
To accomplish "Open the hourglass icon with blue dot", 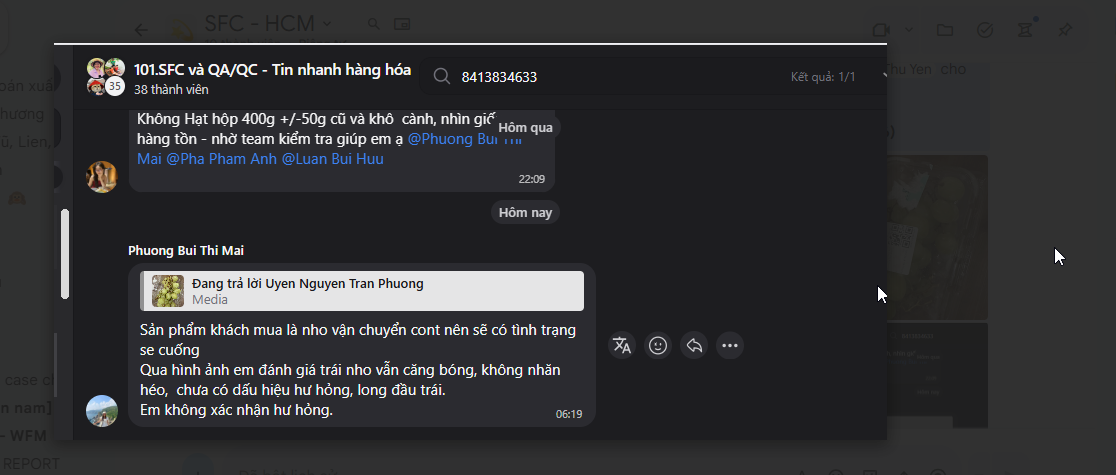I will [x=1025, y=30].
